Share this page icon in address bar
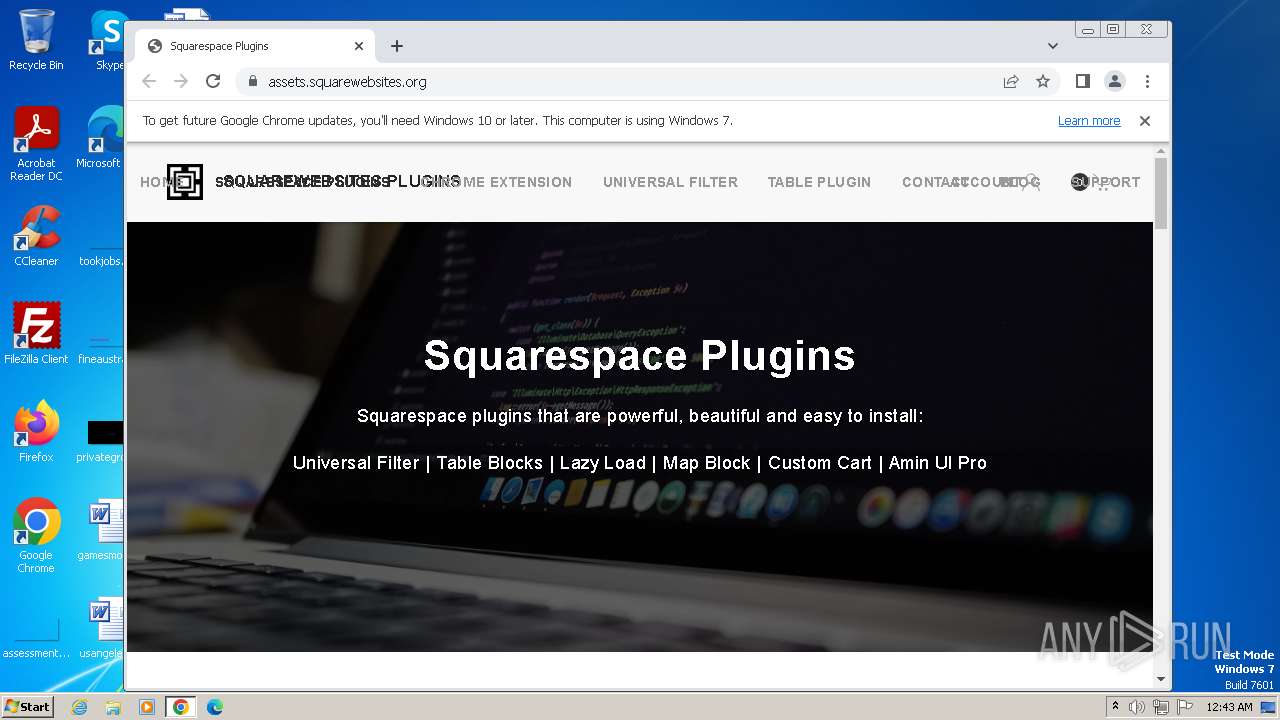Image resolution: width=1280 pixels, height=720 pixels. point(1011,82)
